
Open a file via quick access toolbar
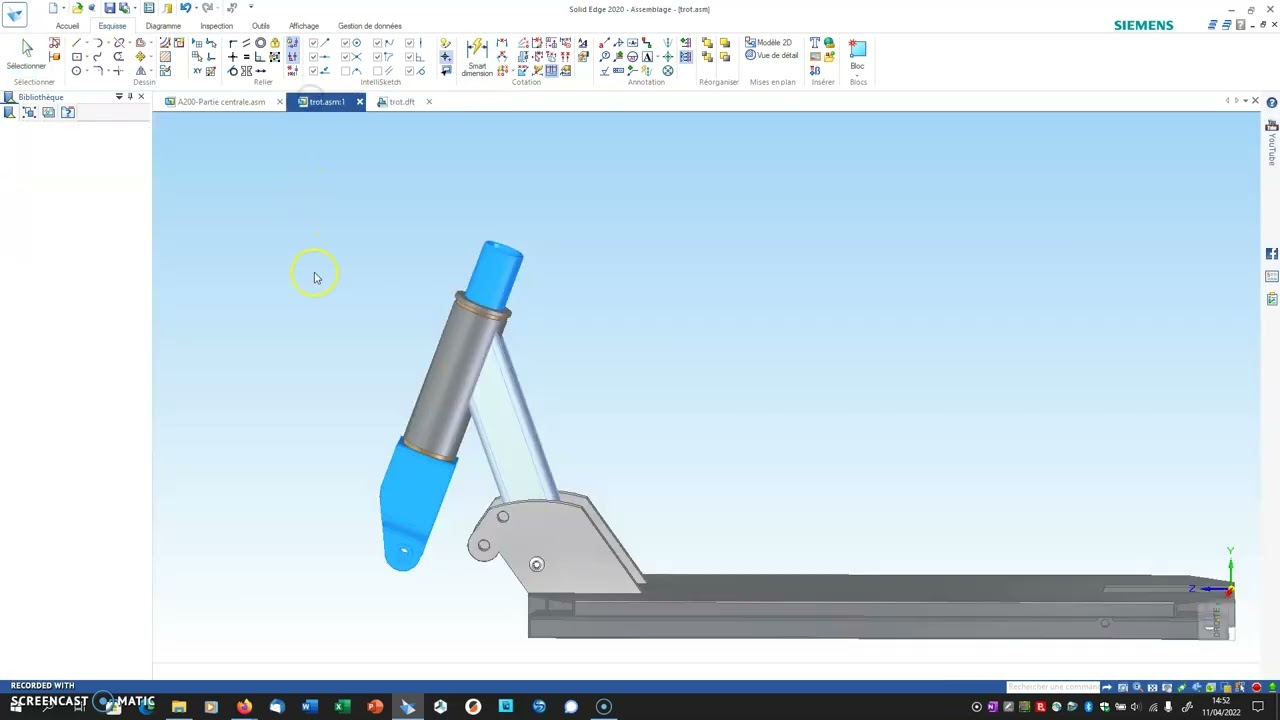click(x=77, y=8)
